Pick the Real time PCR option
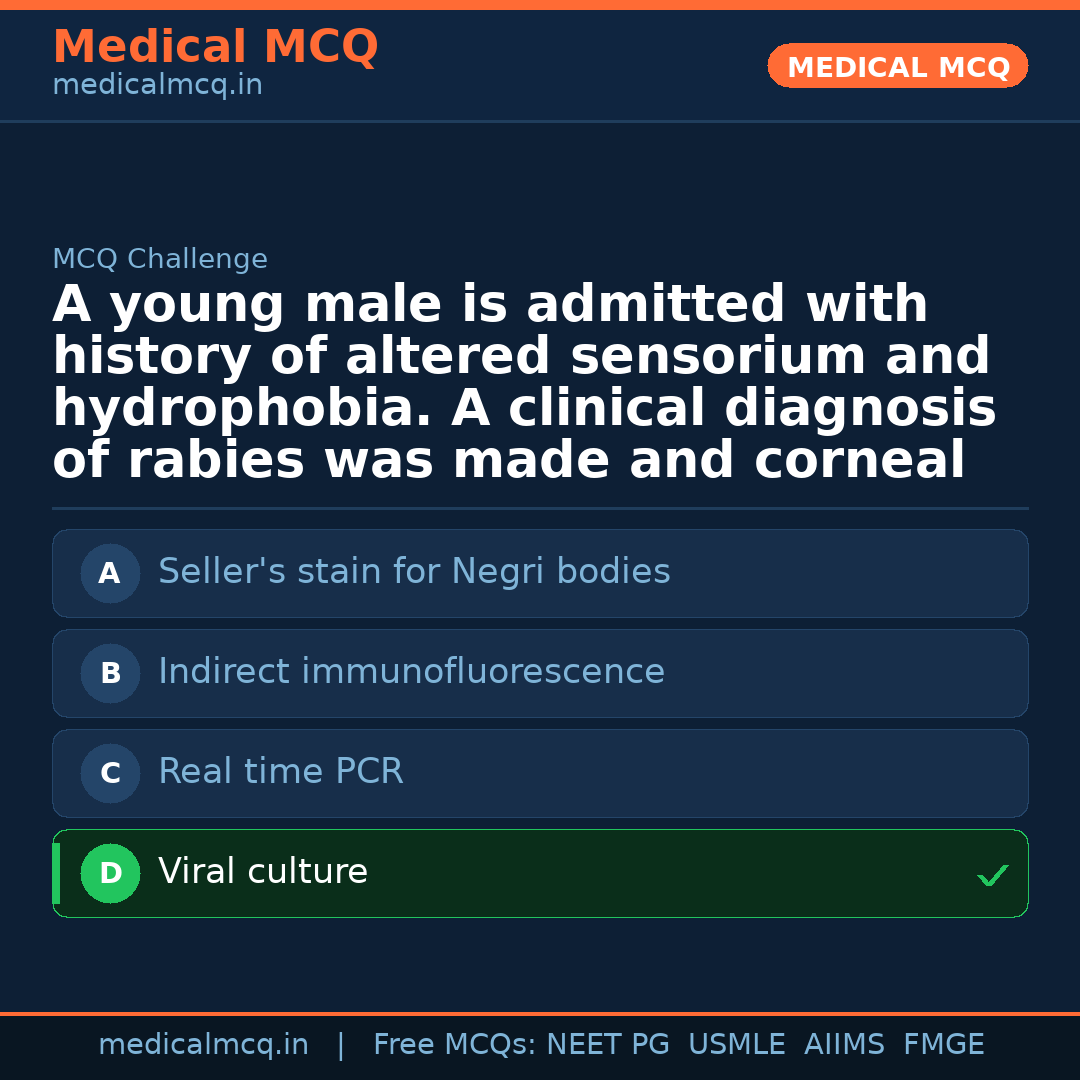The height and width of the screenshot is (1080, 1080). click(281, 772)
